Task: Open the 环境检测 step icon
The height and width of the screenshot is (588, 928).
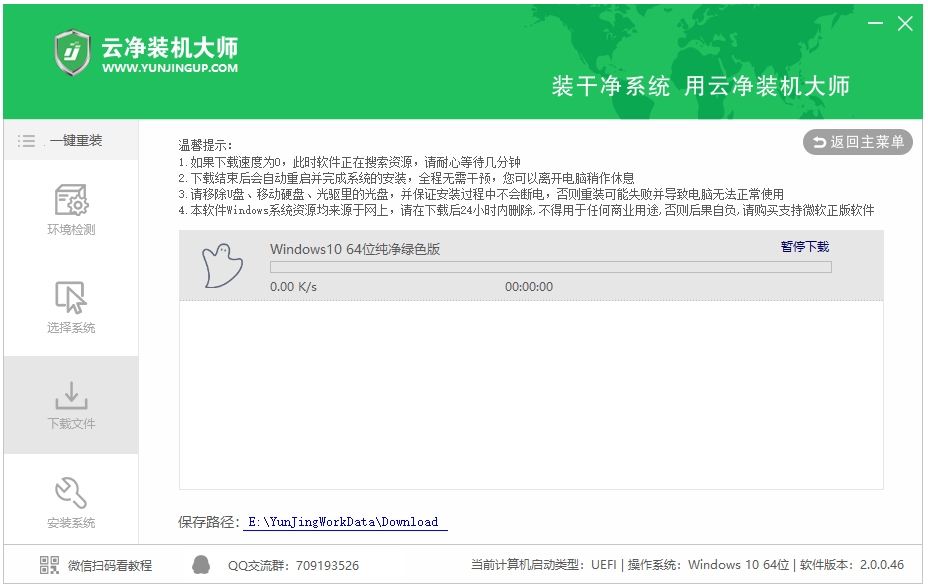Action: 72,200
